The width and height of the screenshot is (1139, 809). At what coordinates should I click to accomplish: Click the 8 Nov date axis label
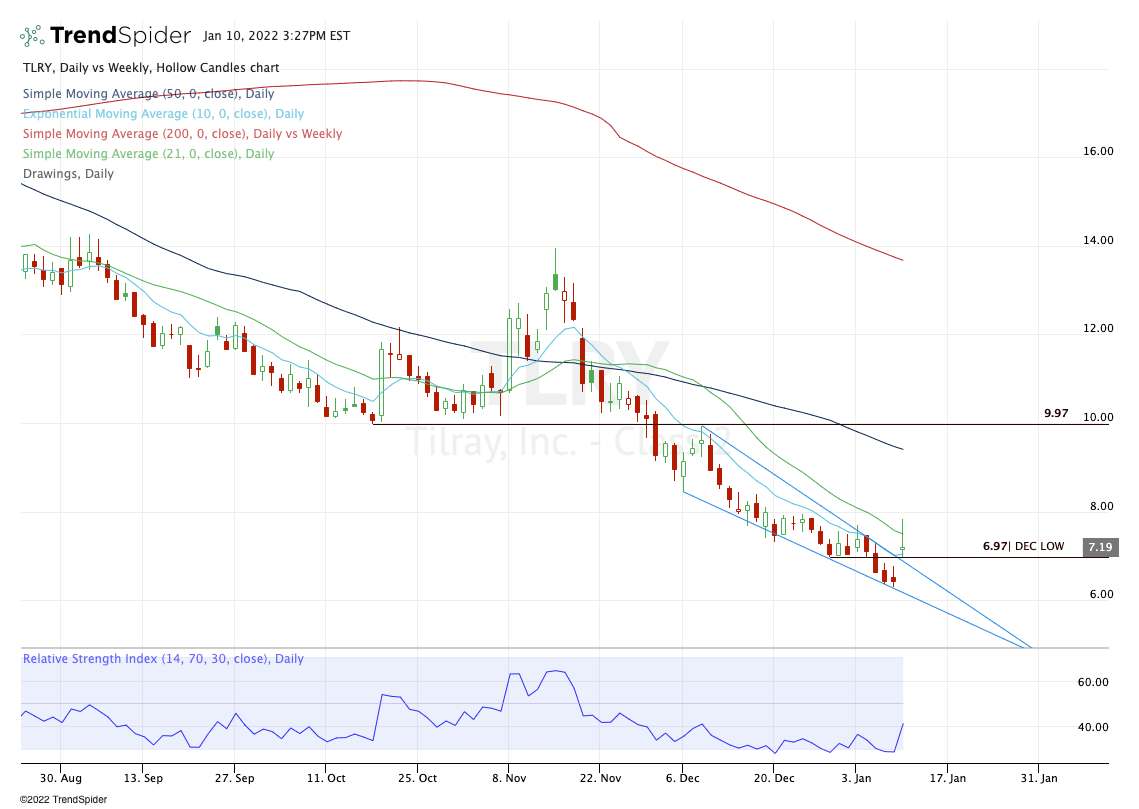510,777
